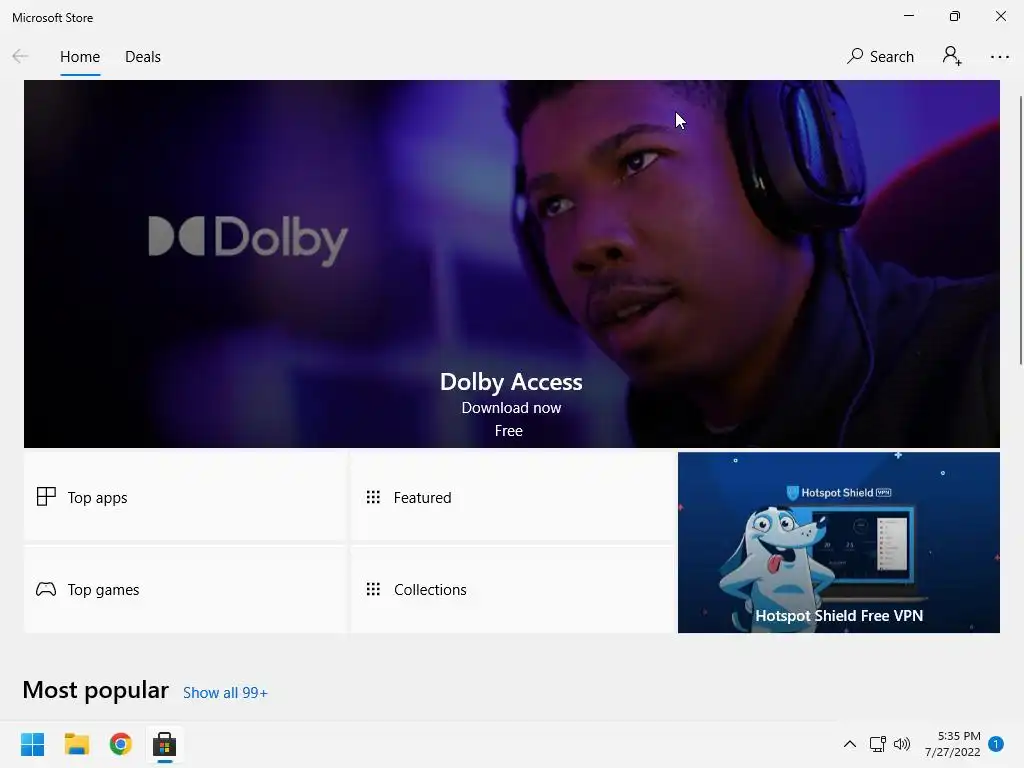Click the vertical scrollbar thumb
This screenshot has height=768, width=1024.
[x=1020, y=230]
